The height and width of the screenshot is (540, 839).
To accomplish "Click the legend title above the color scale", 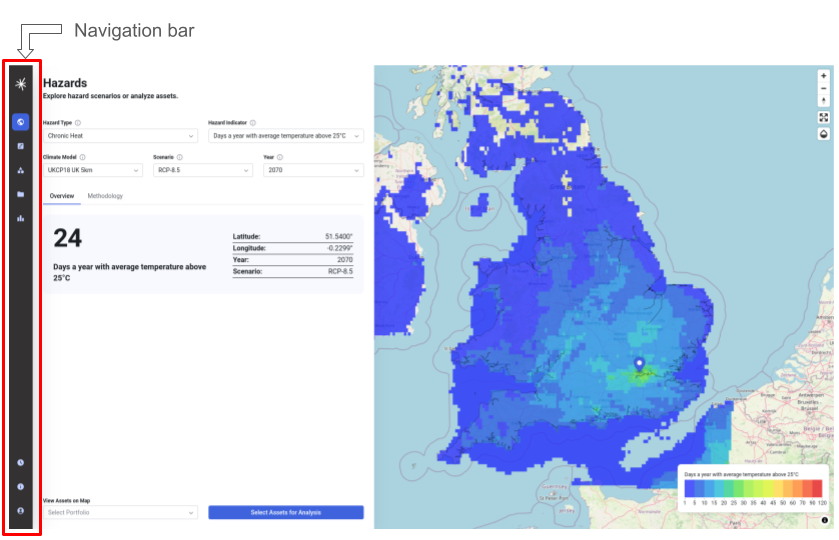I will 741,475.
